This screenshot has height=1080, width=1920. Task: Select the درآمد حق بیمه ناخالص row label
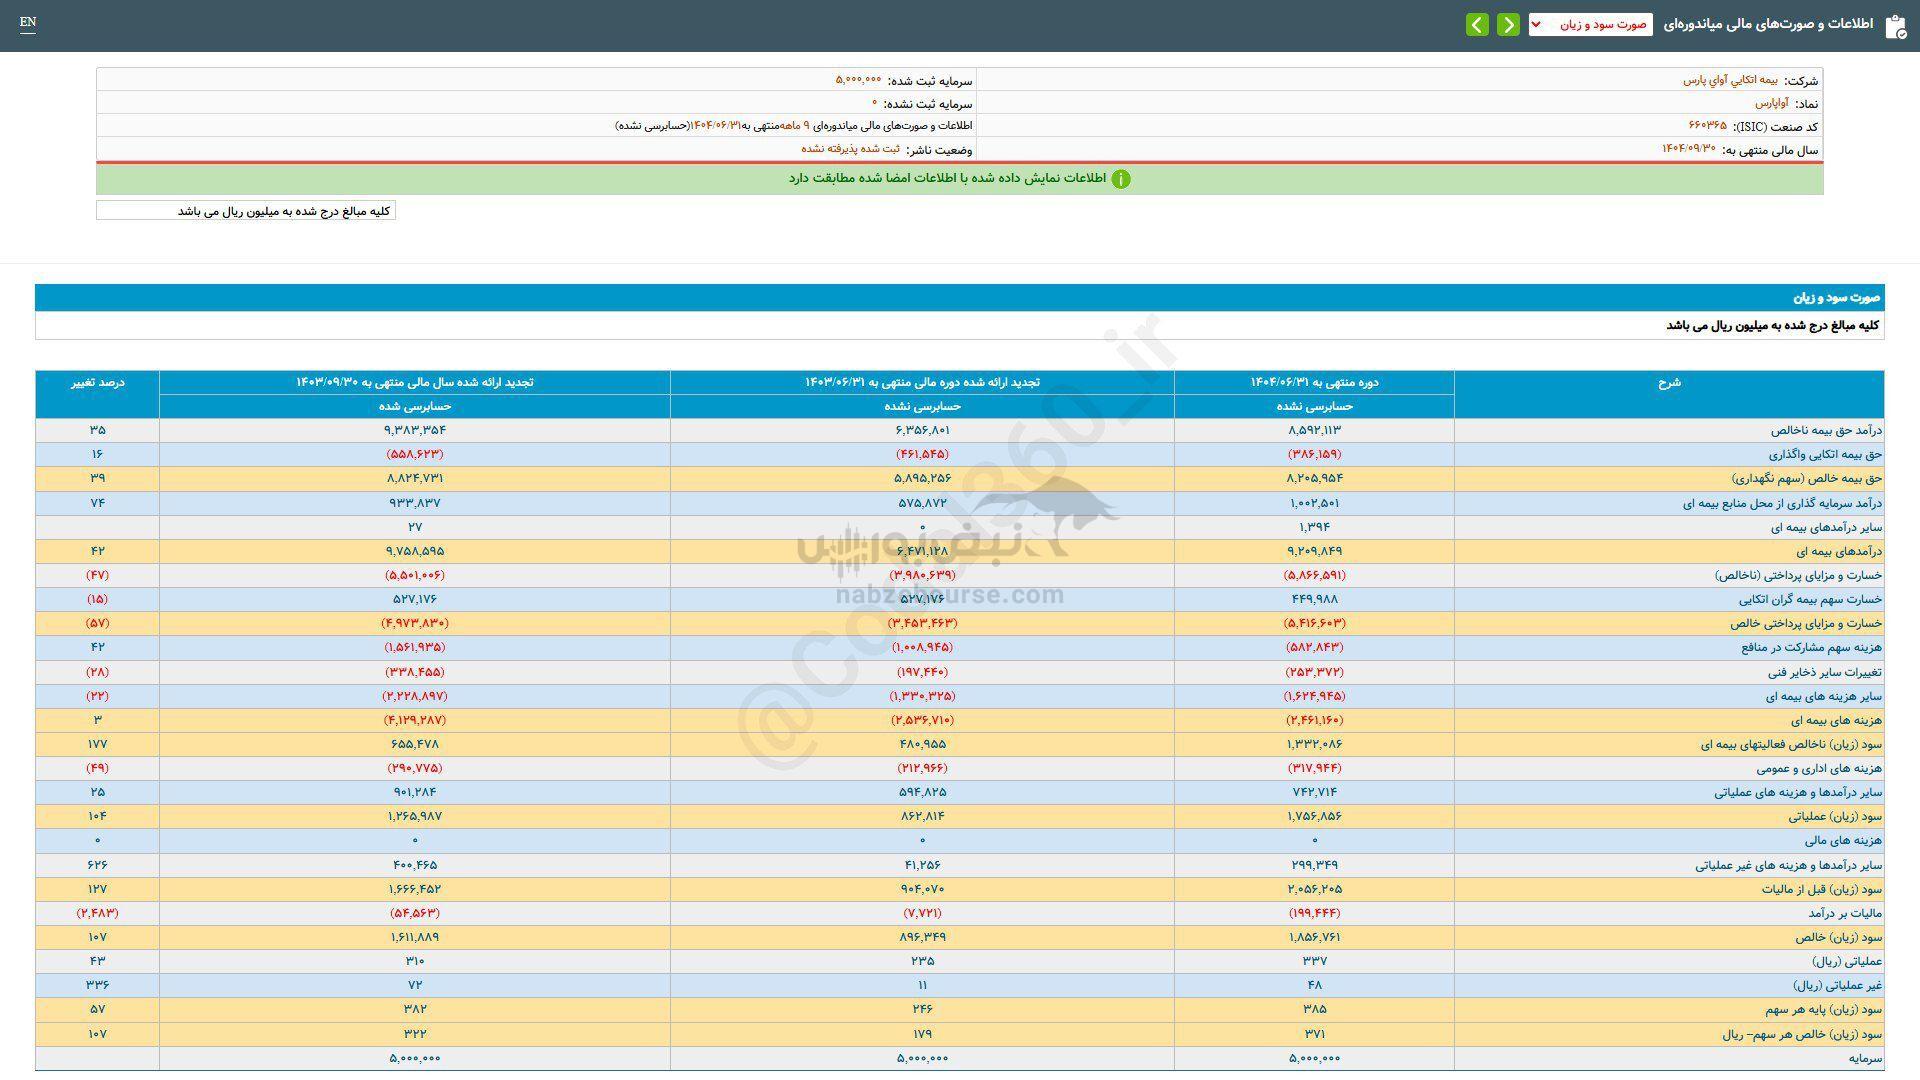click(x=1826, y=430)
